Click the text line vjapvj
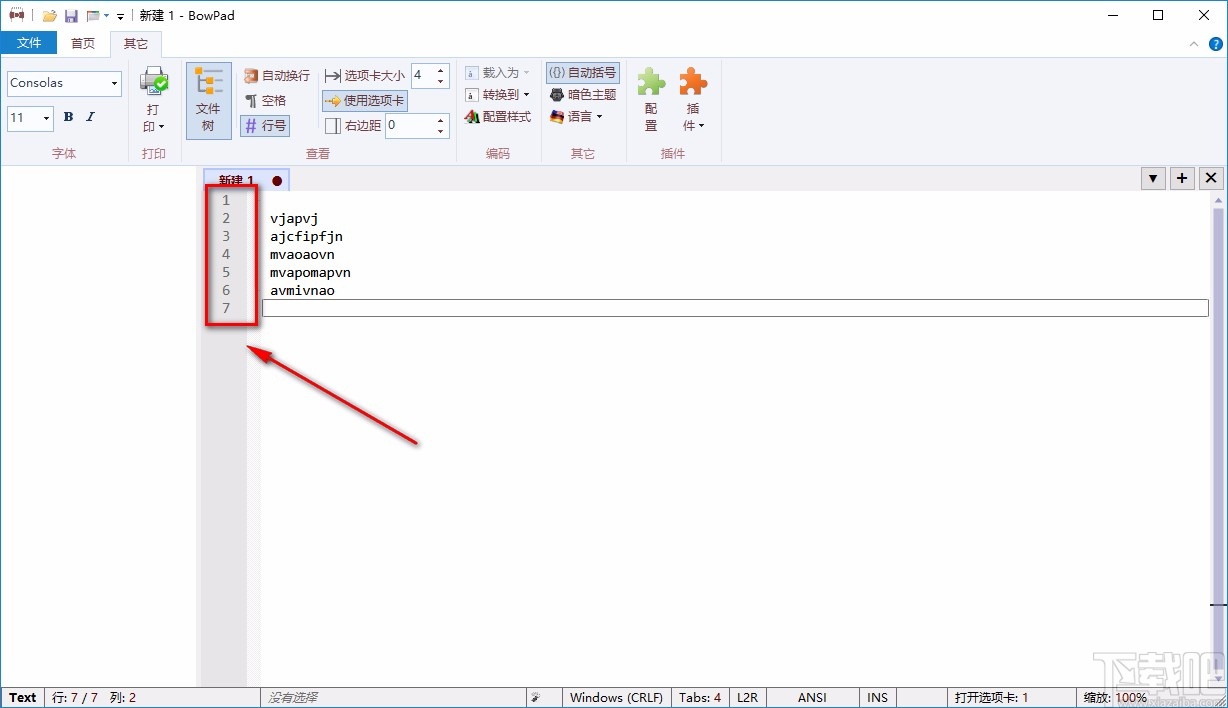 pos(294,218)
